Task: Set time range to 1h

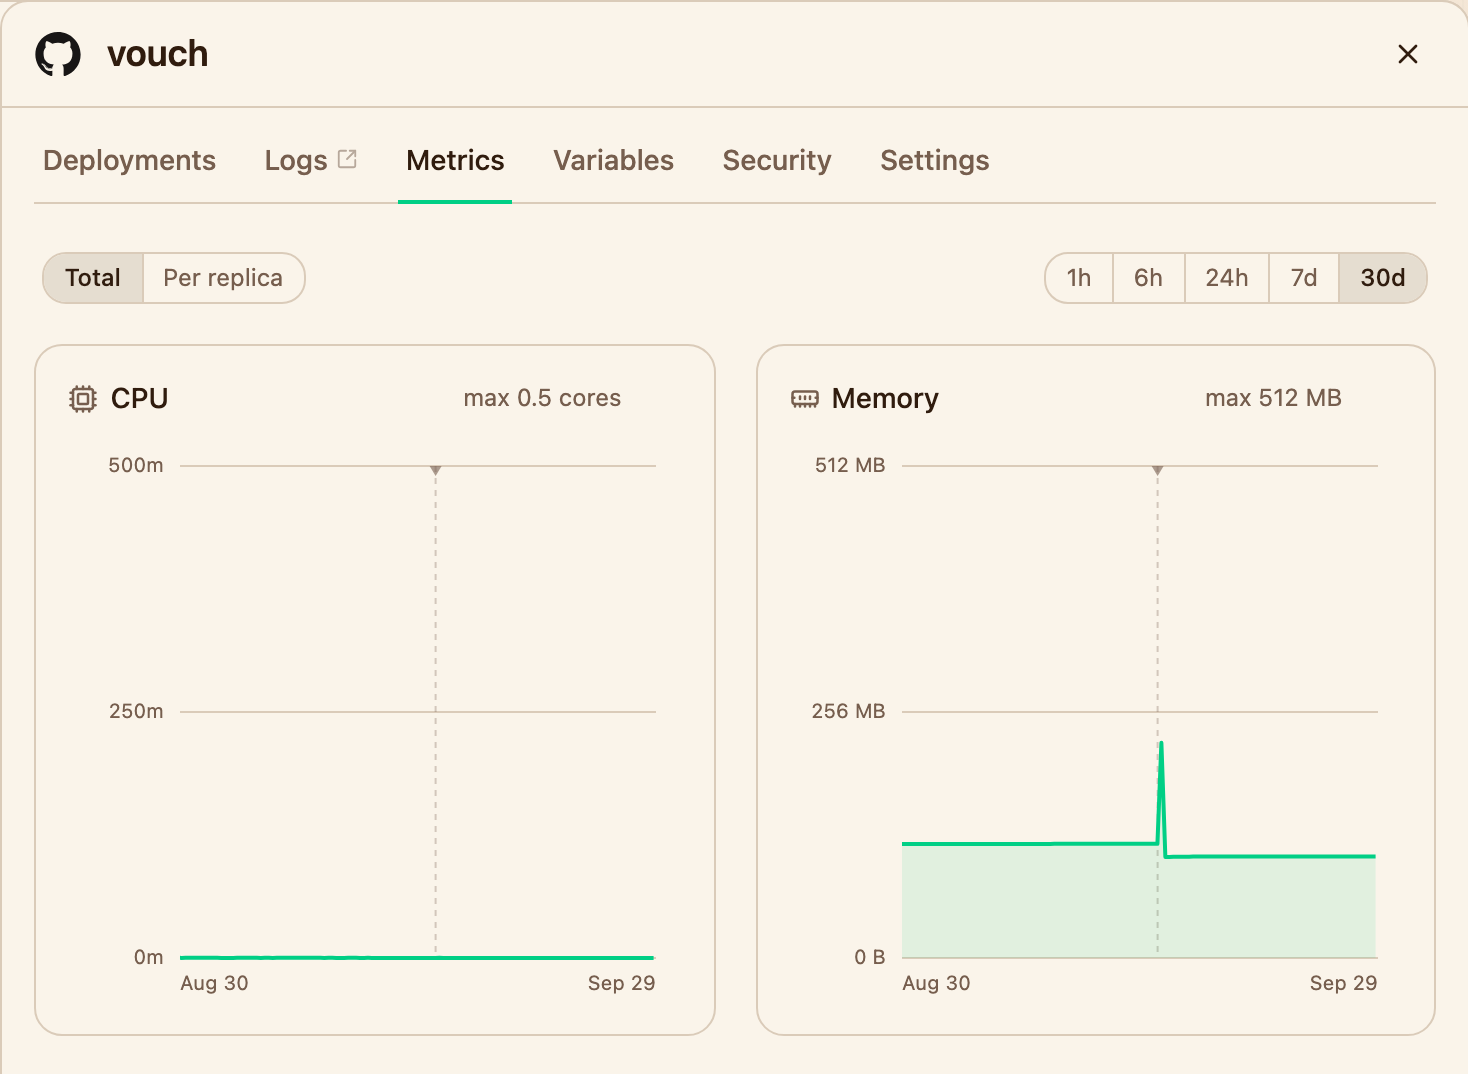Action: 1079,278
